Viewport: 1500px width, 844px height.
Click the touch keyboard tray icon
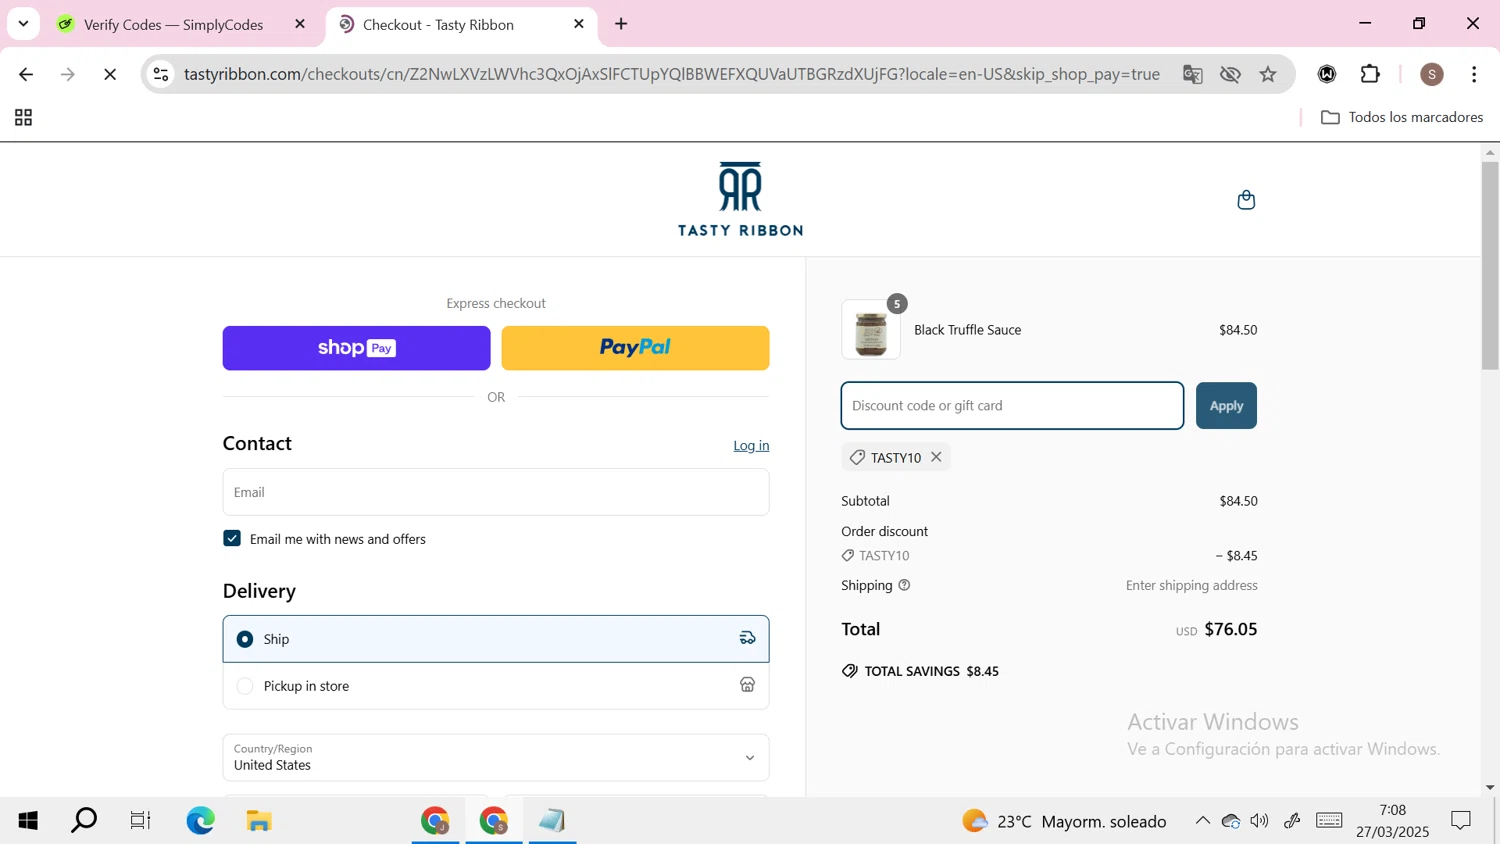(1329, 821)
